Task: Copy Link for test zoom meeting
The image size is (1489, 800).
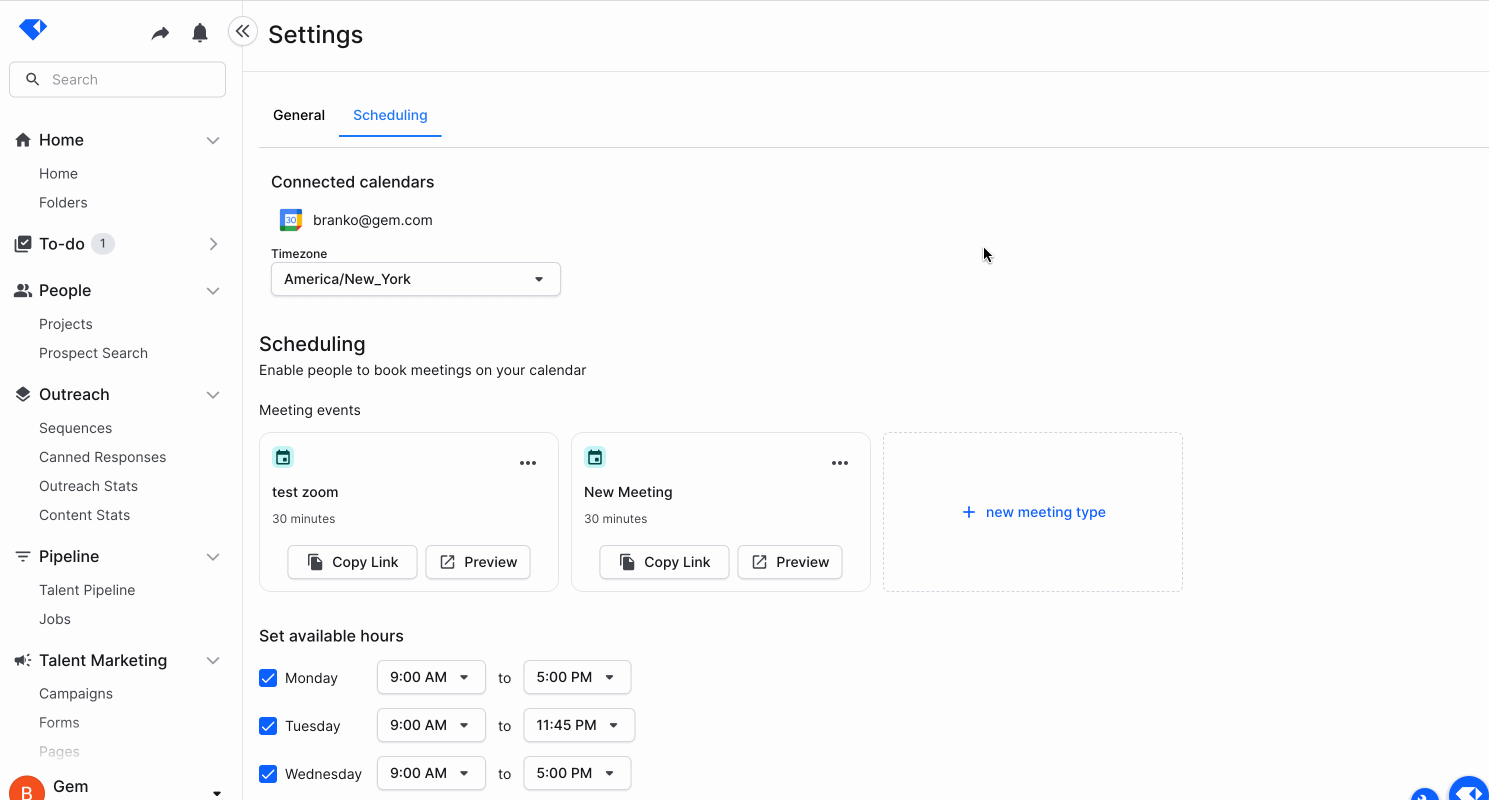Action: pyautogui.click(x=352, y=562)
